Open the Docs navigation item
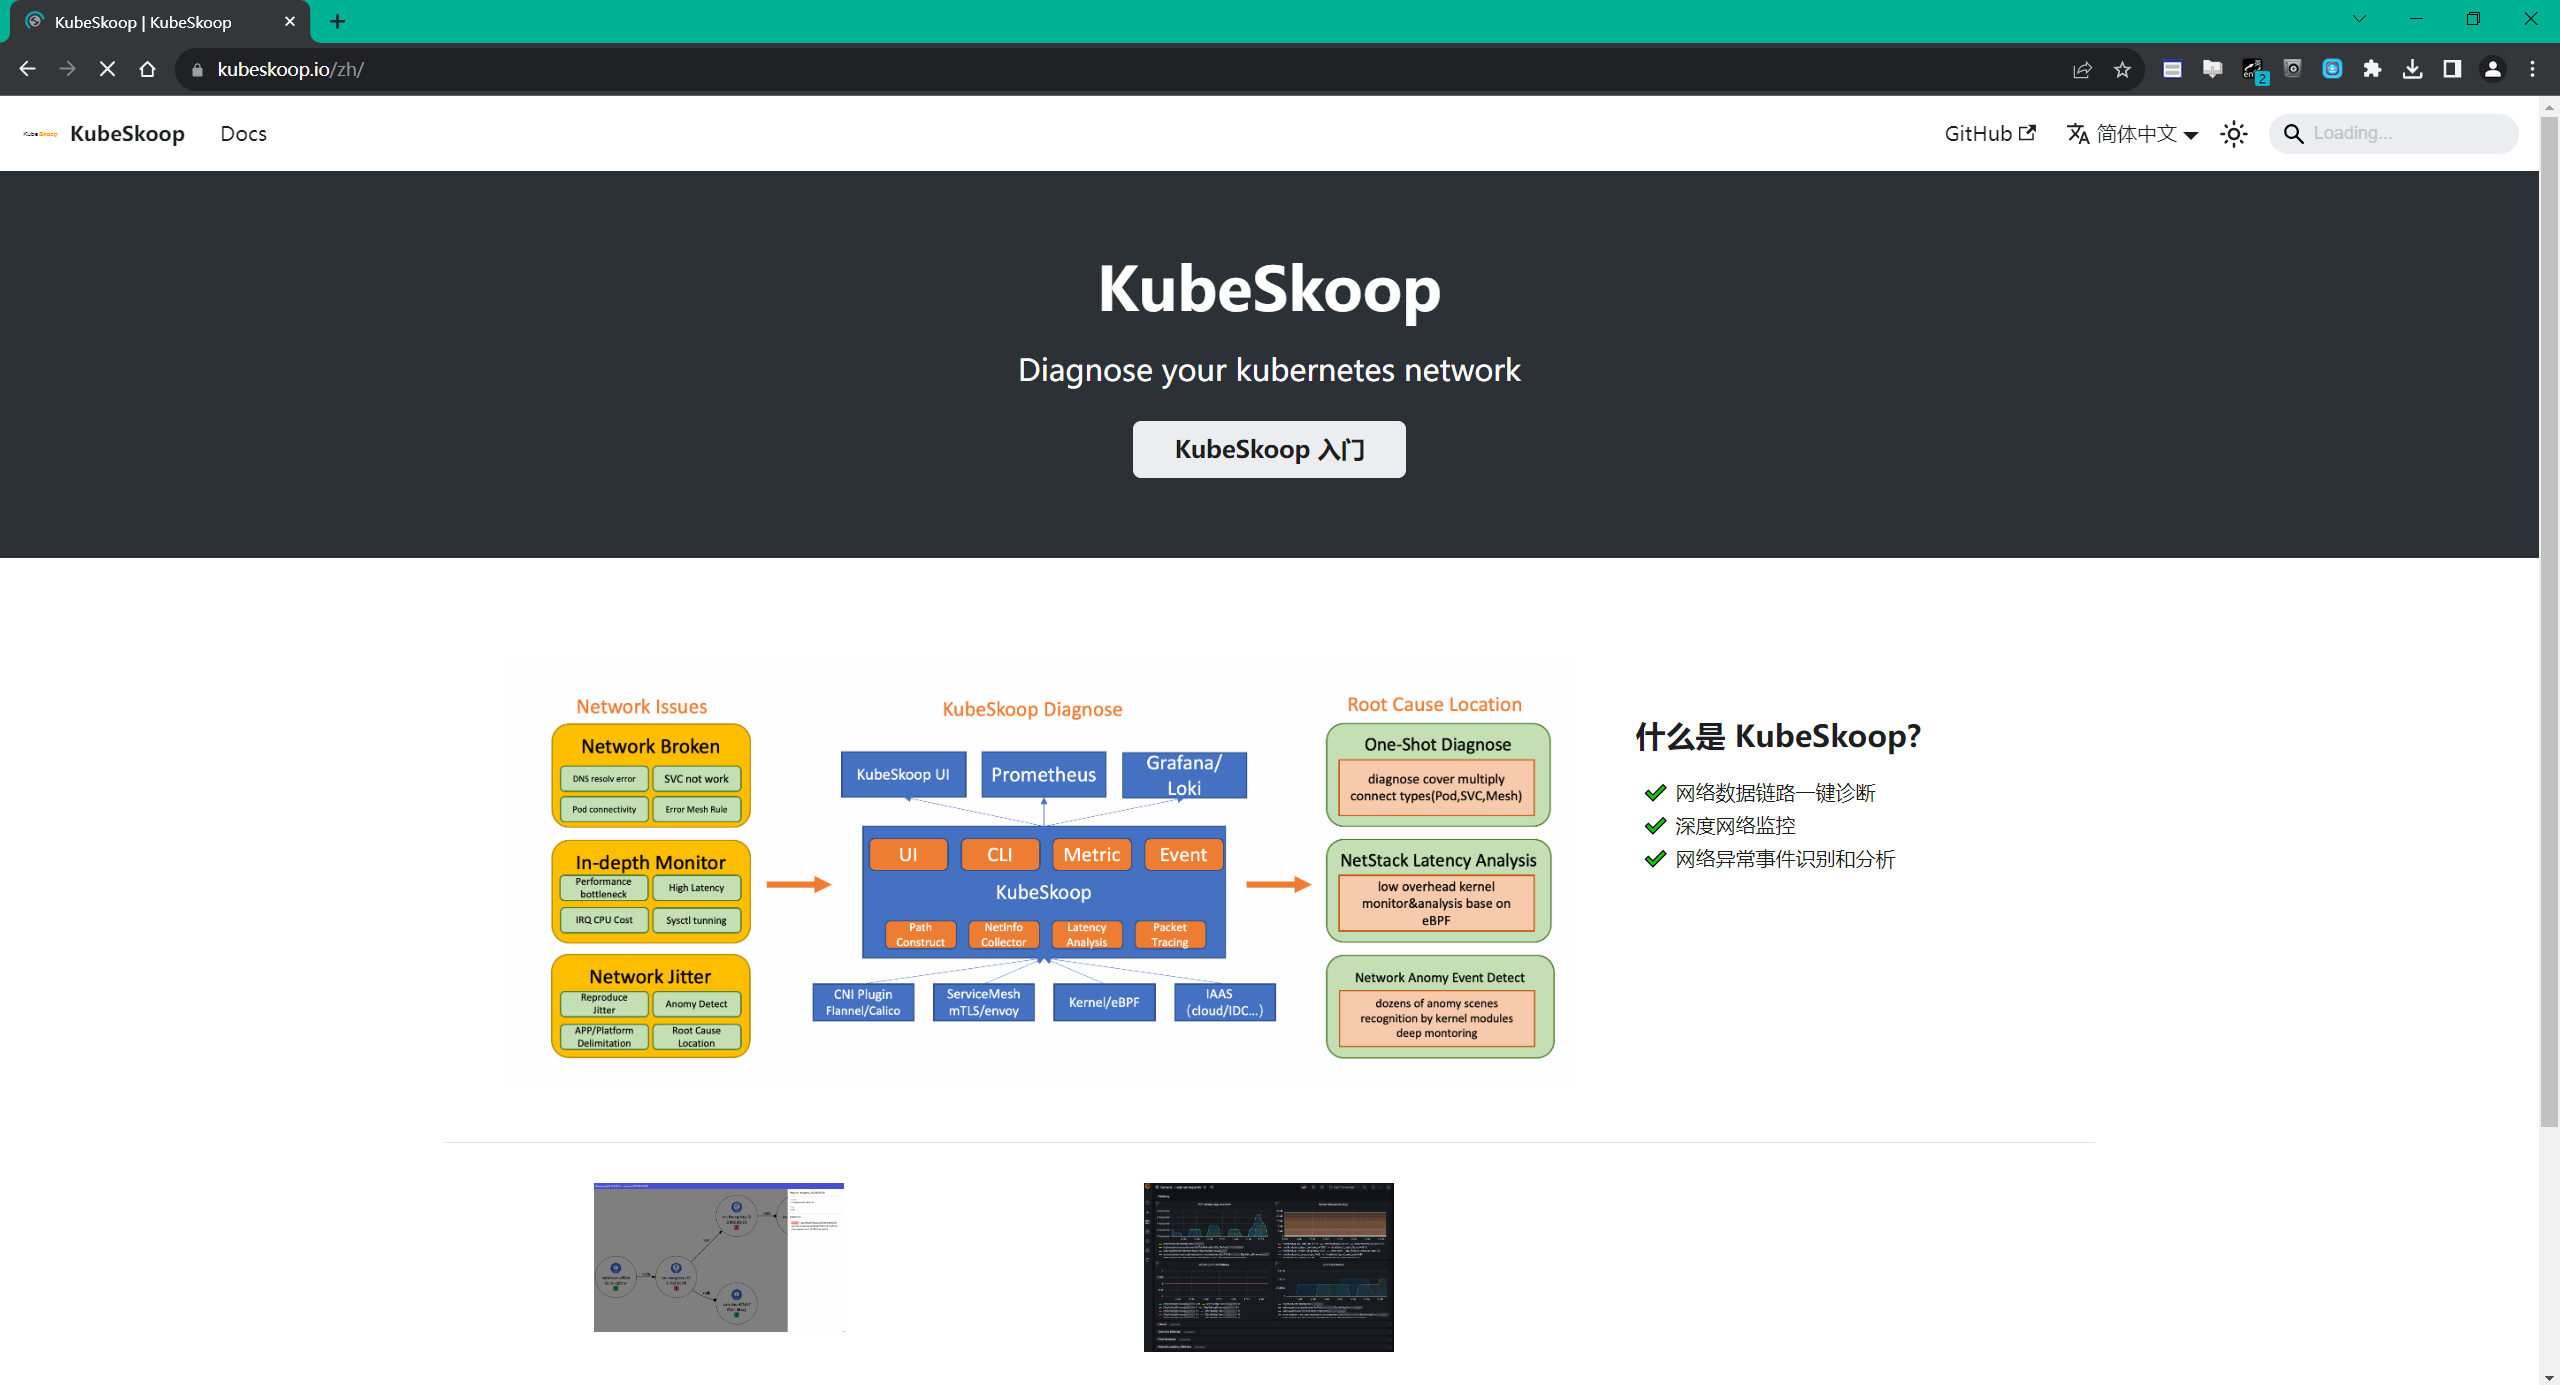Viewport: 2560px width, 1385px height. [243, 134]
